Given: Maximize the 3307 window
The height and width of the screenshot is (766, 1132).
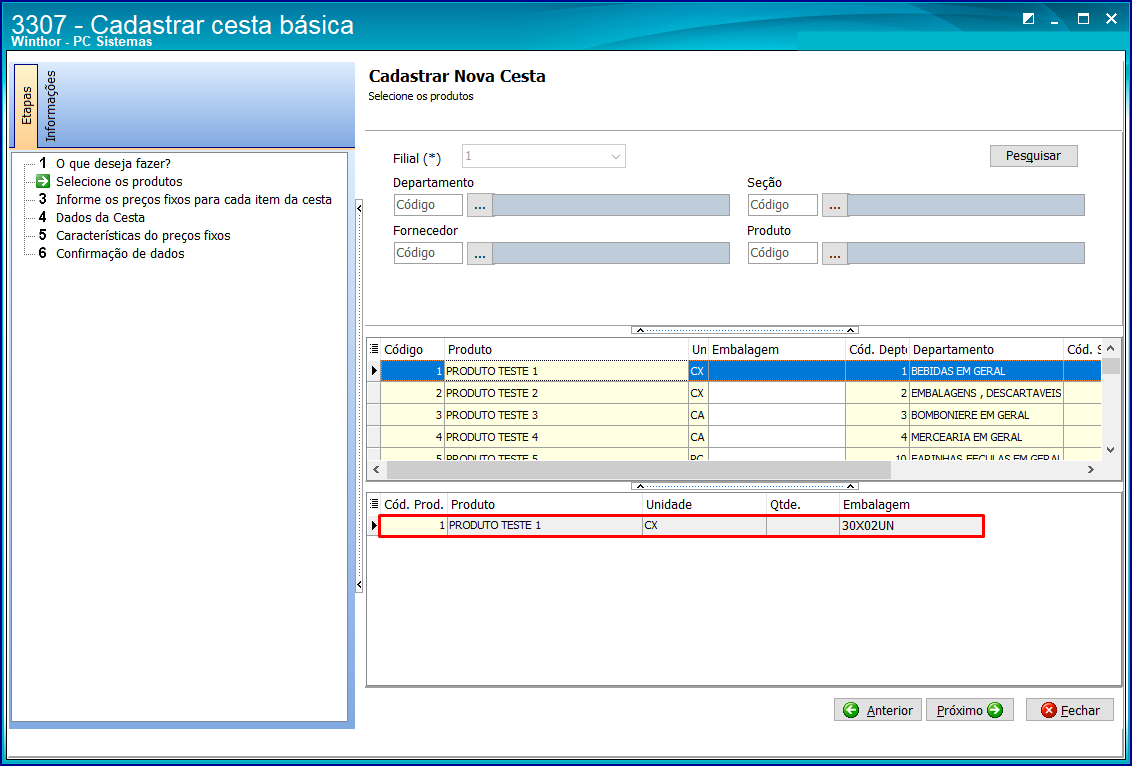Looking at the screenshot, I should tap(1083, 19).
